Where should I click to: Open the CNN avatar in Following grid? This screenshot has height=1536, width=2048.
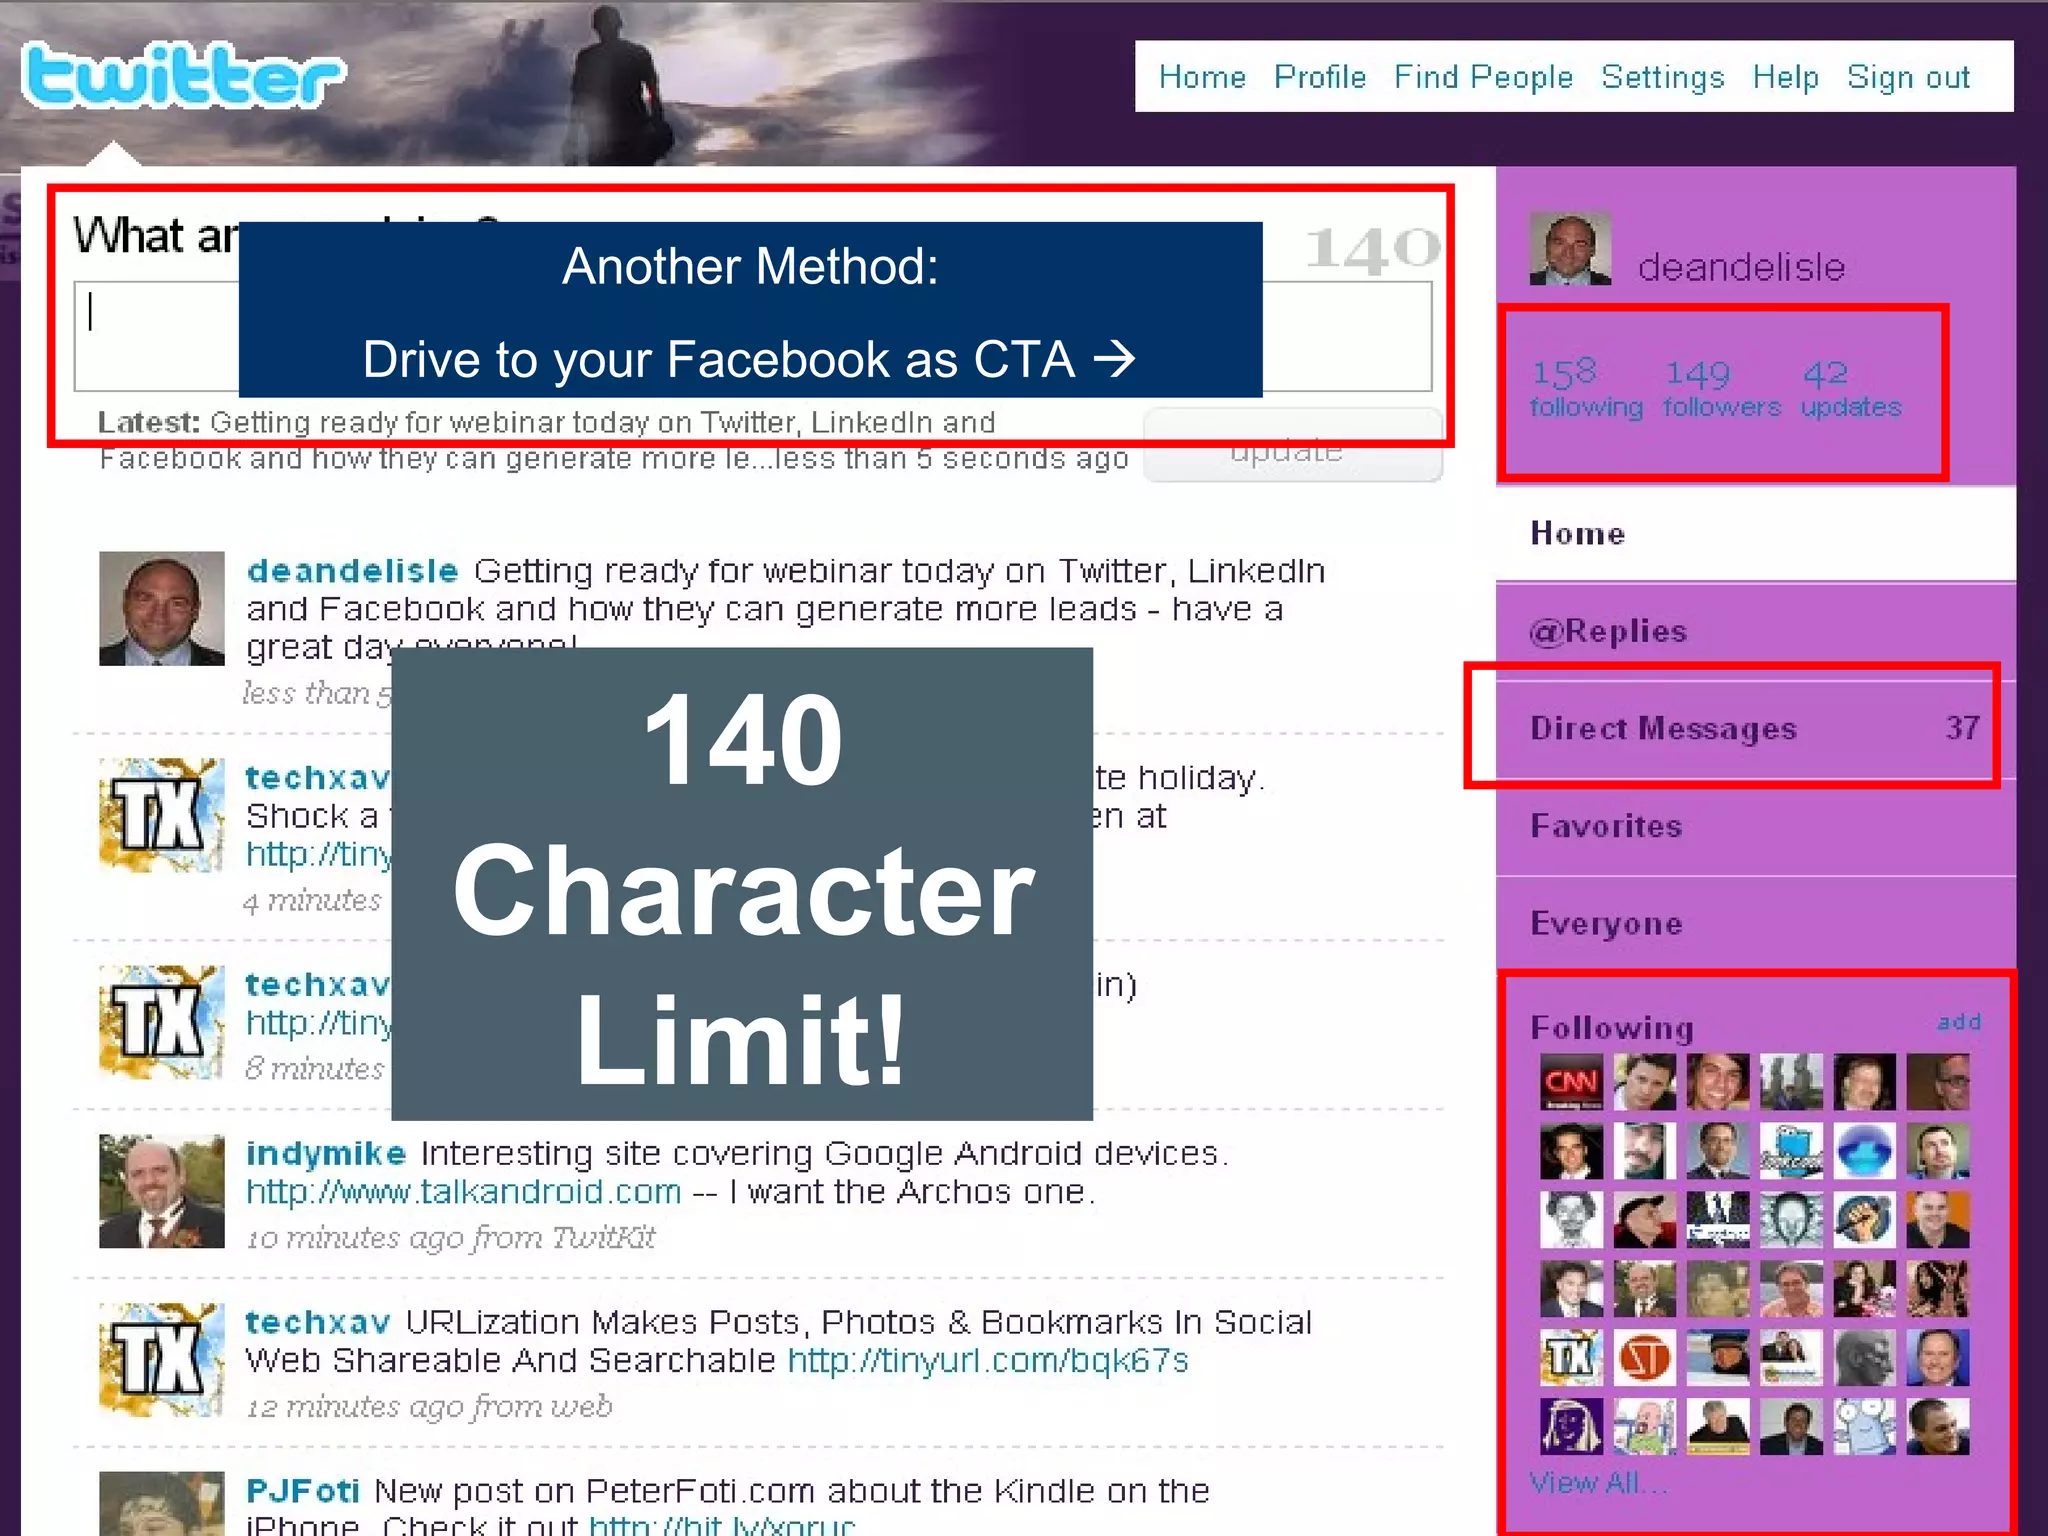[x=1571, y=1082]
